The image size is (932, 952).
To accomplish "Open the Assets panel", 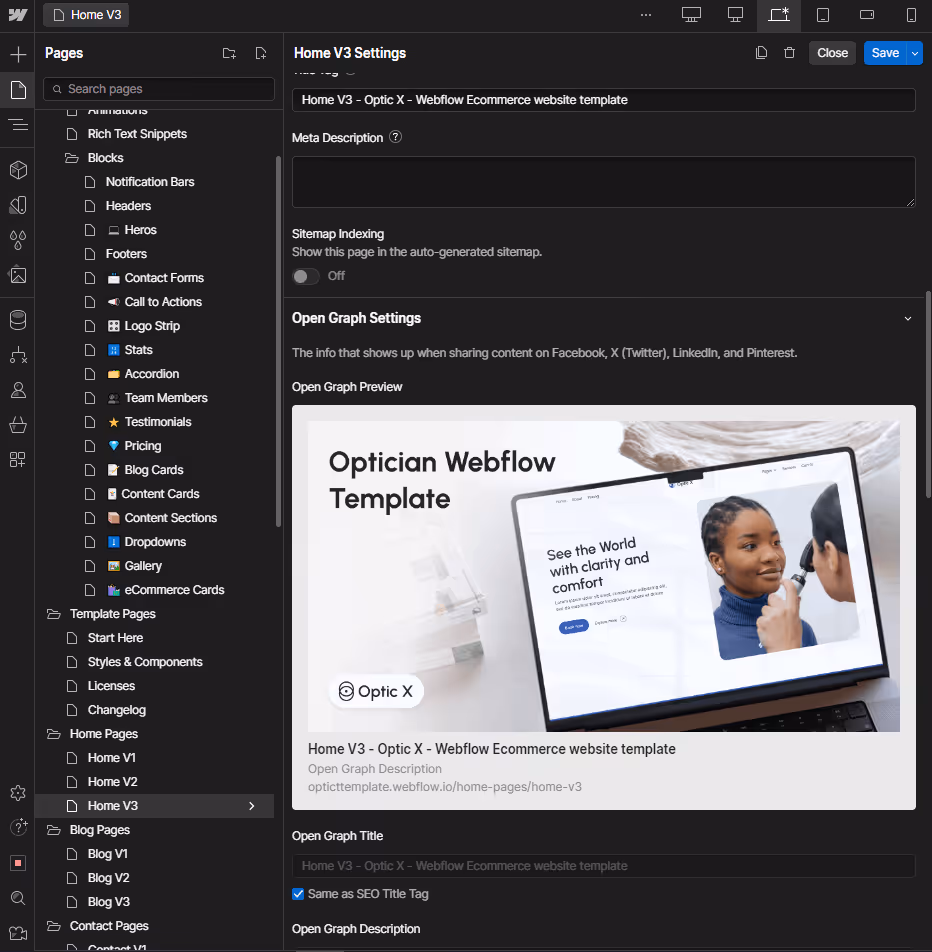I will click(x=17, y=275).
